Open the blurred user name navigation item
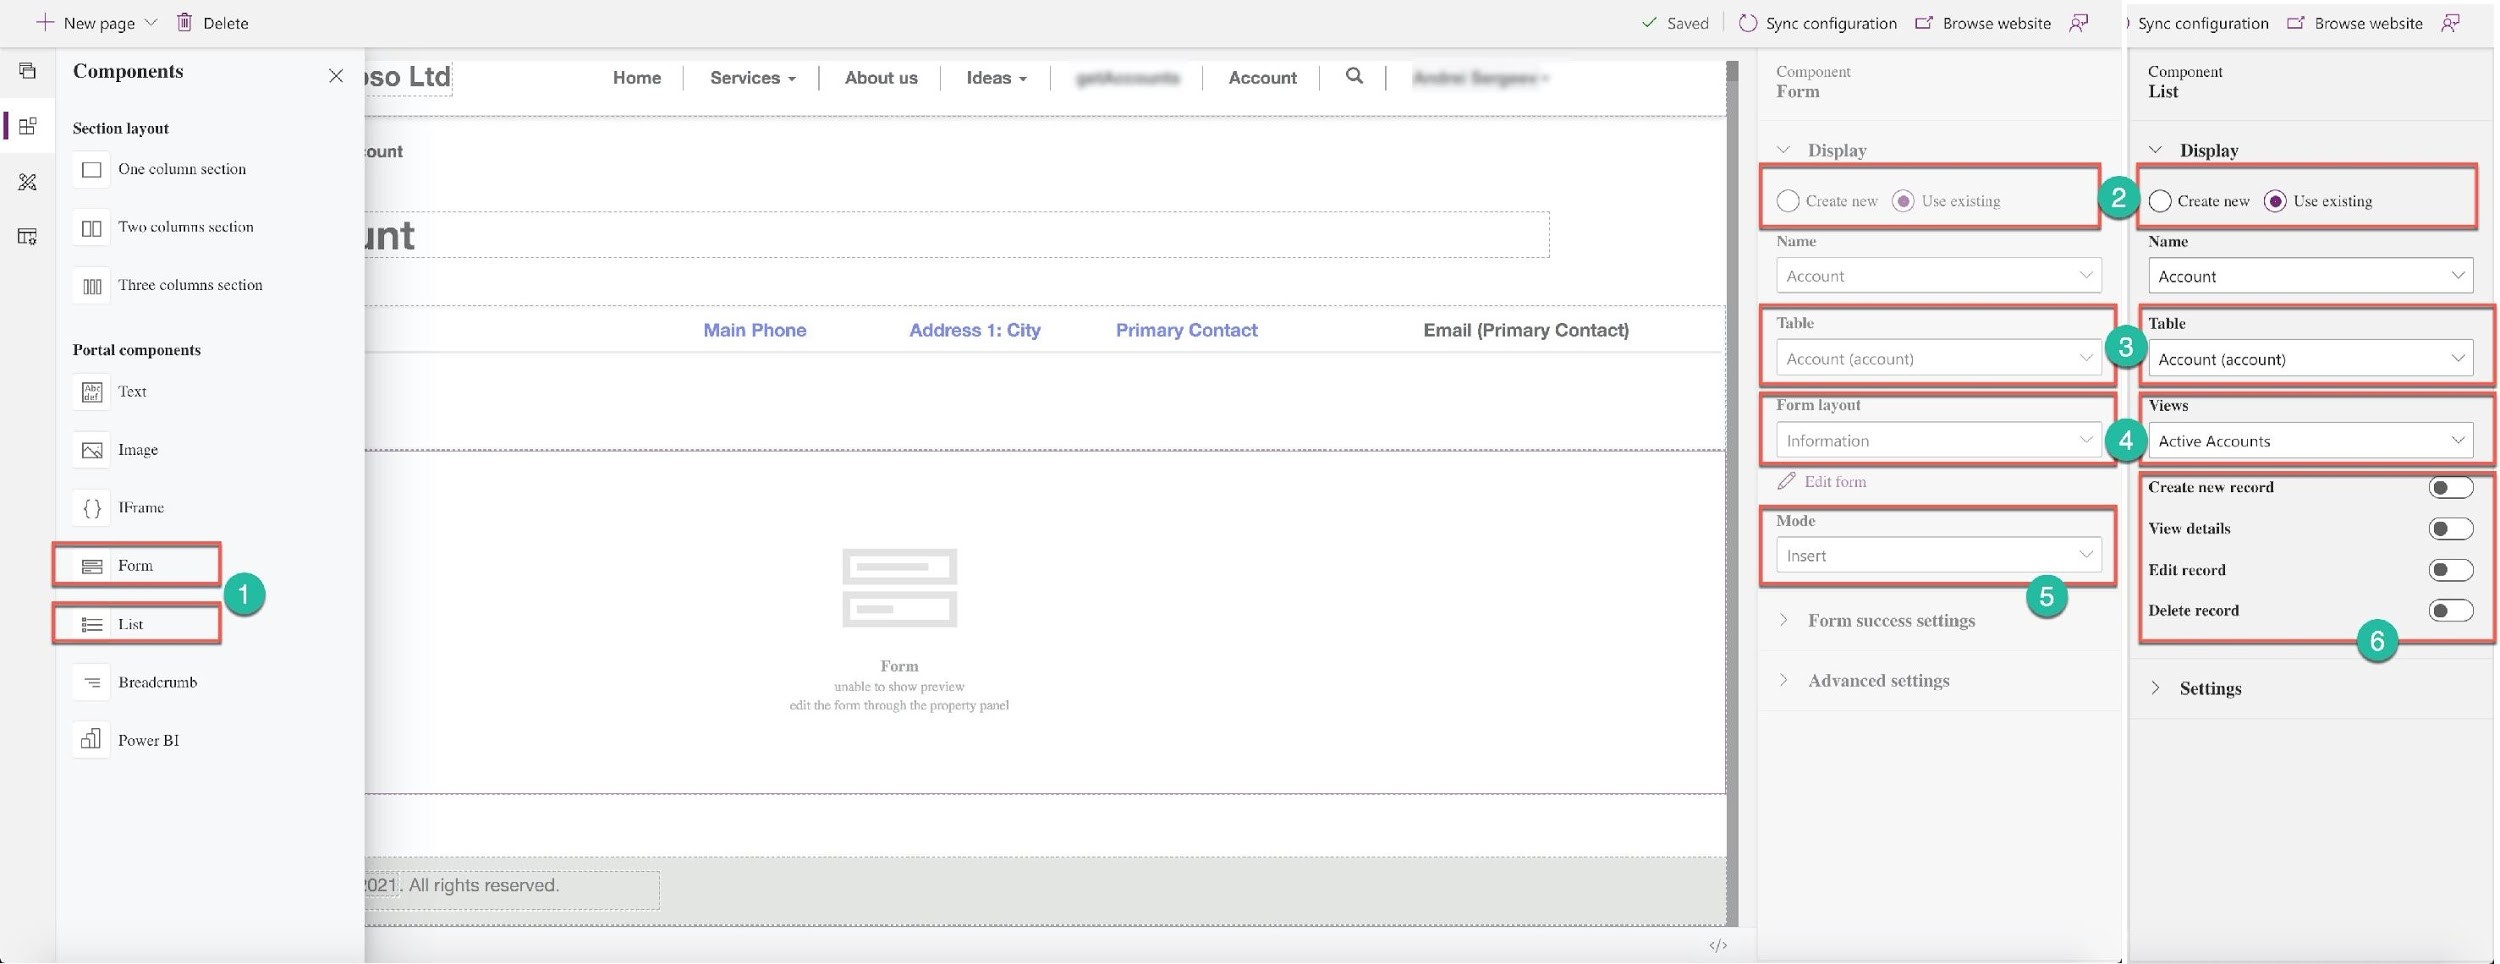This screenshot has height=964, width=2500. coord(1480,77)
